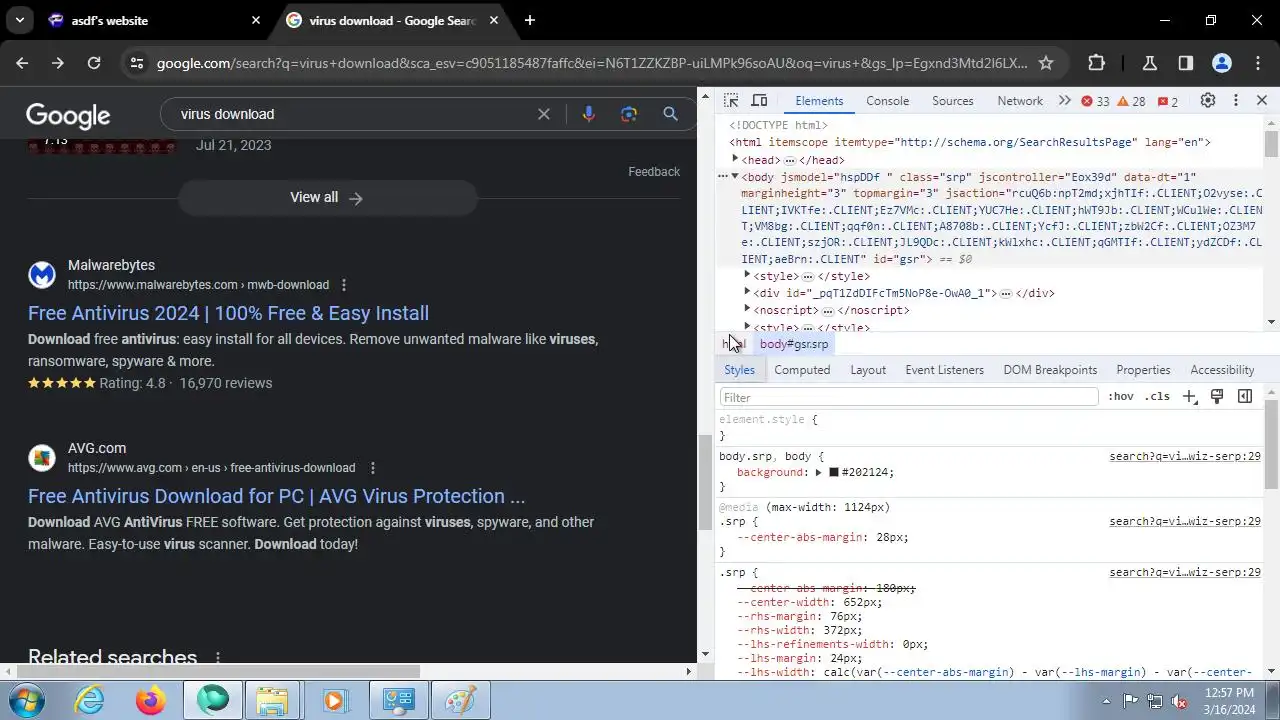
Task: Open DevTools settings gear
Action: click(x=1208, y=101)
